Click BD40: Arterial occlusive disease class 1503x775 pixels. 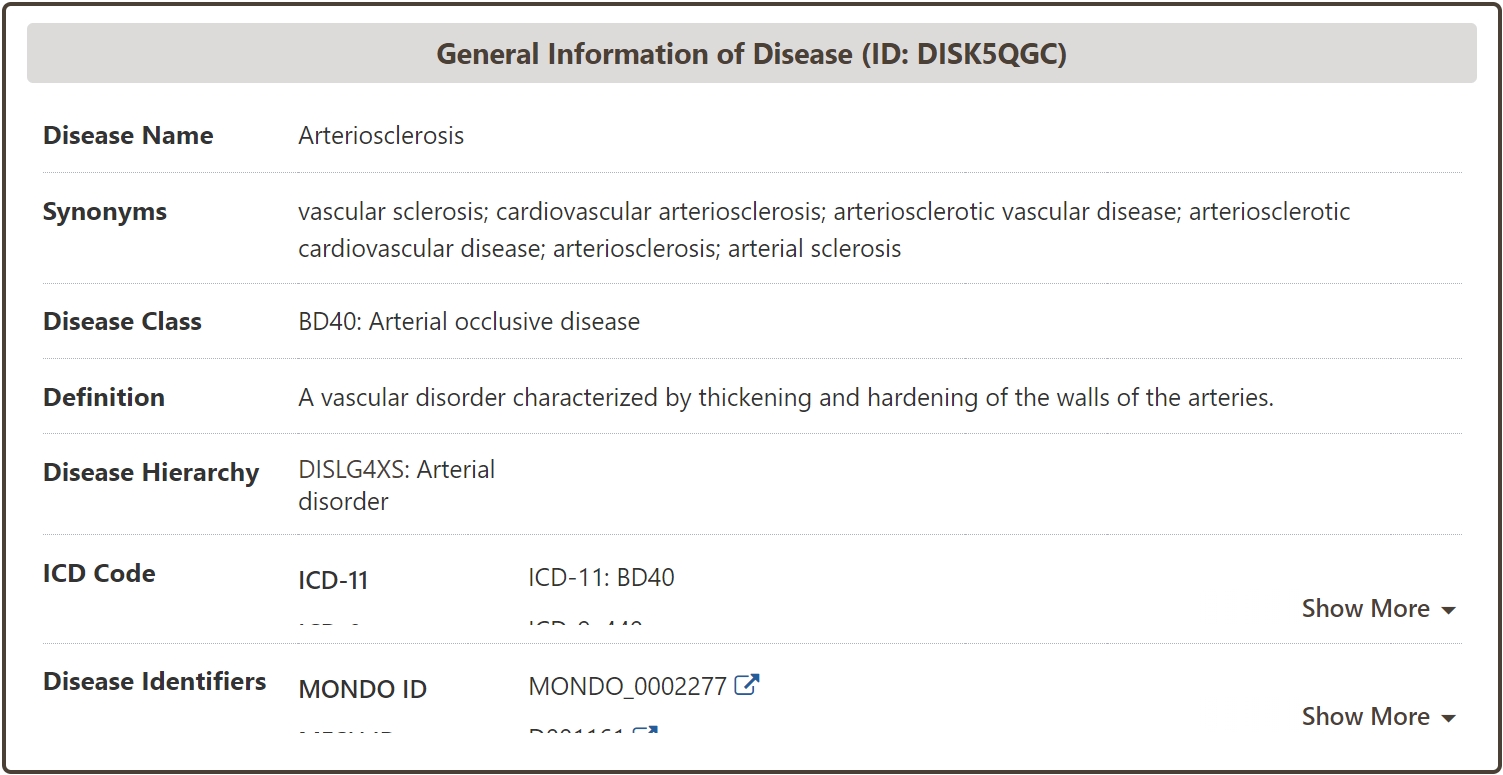click(469, 322)
